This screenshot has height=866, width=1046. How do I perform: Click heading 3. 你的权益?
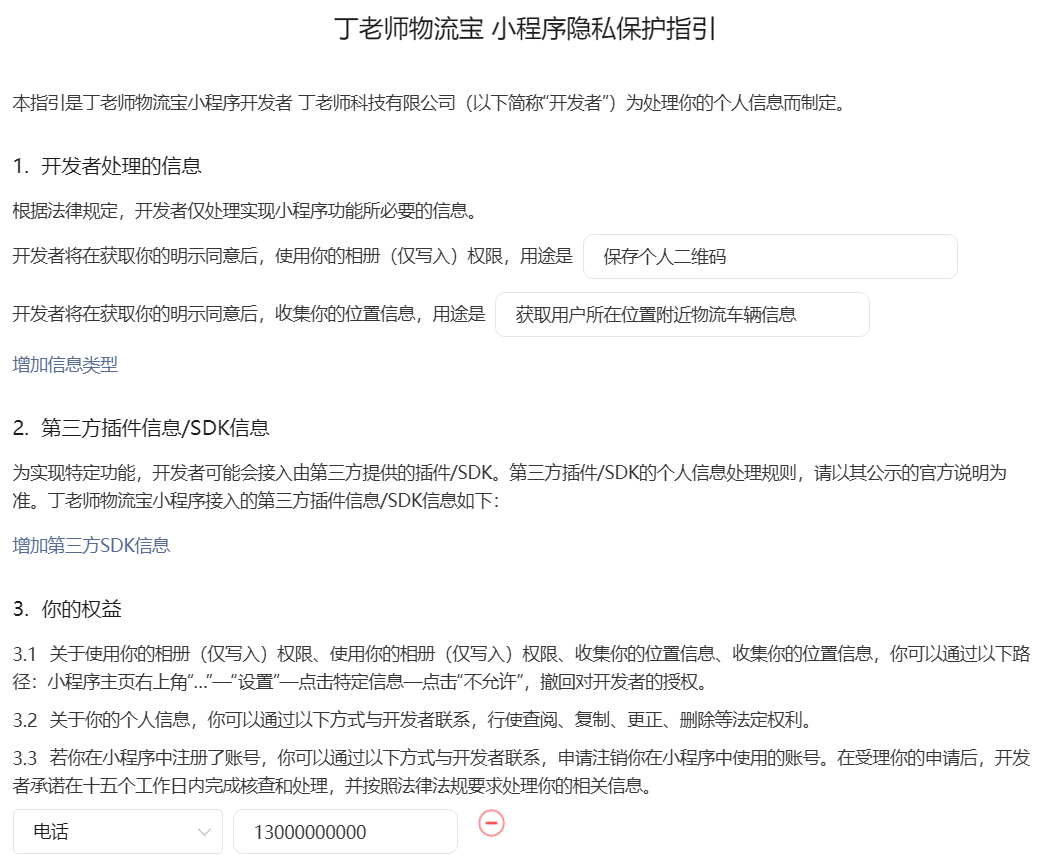pyautogui.click(x=67, y=608)
